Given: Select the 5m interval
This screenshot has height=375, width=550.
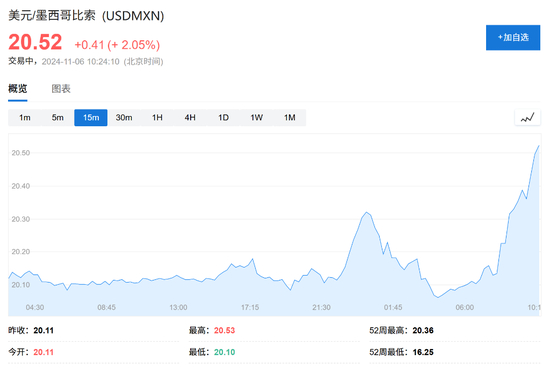Looking at the screenshot, I should coord(58,118).
